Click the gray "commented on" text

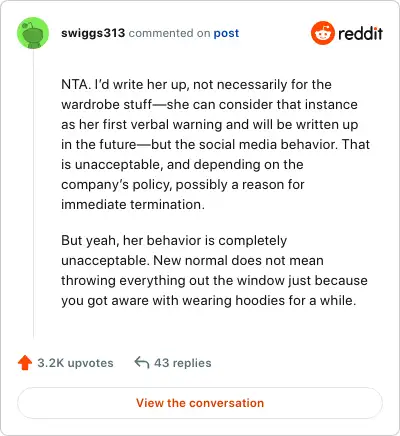[x=169, y=33]
